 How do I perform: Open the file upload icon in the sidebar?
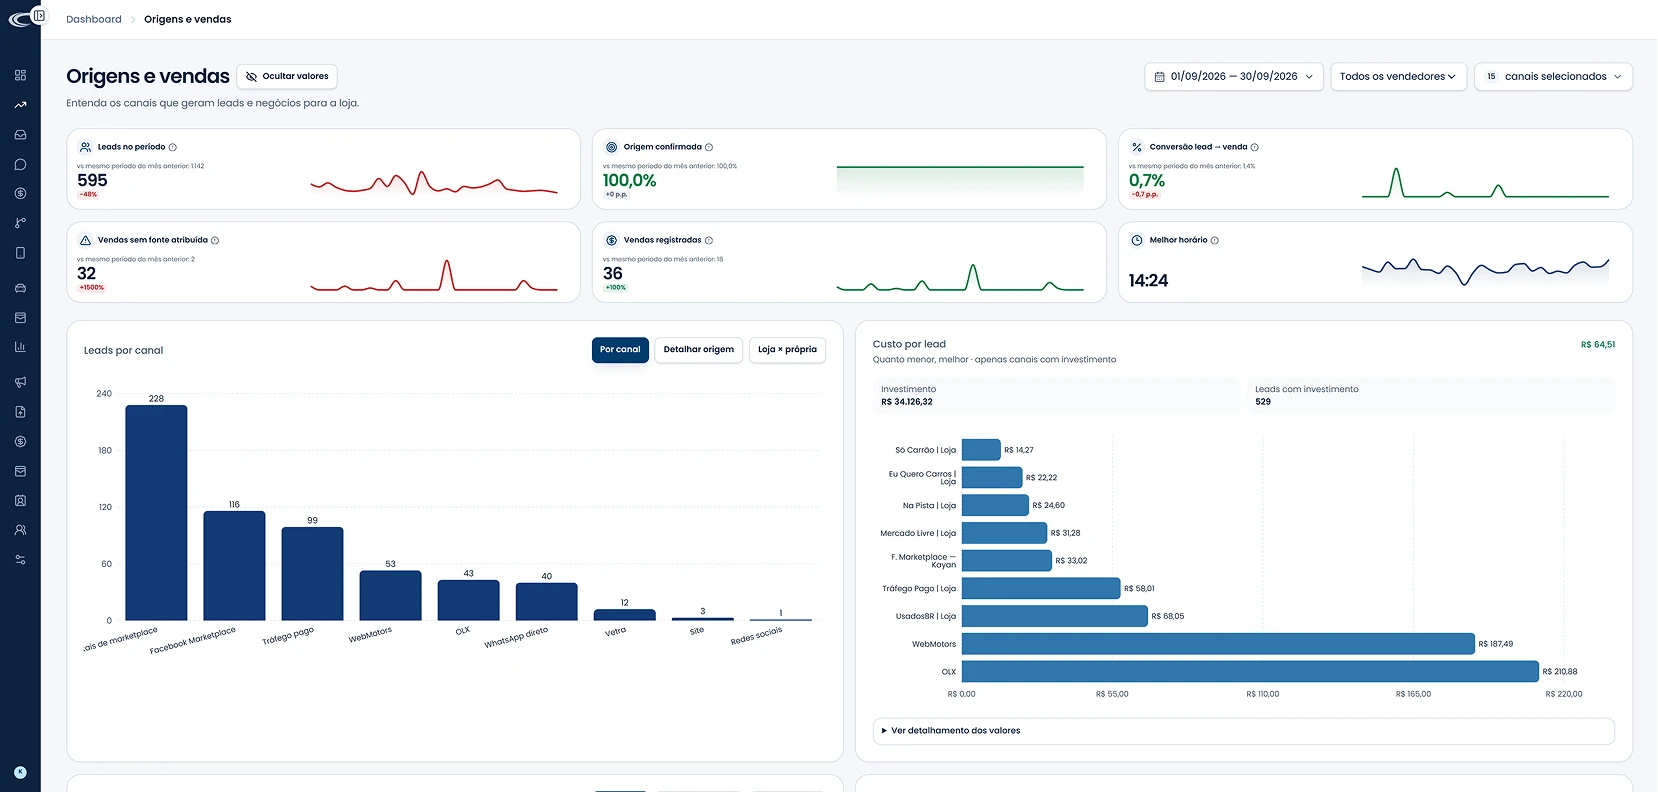click(20, 412)
